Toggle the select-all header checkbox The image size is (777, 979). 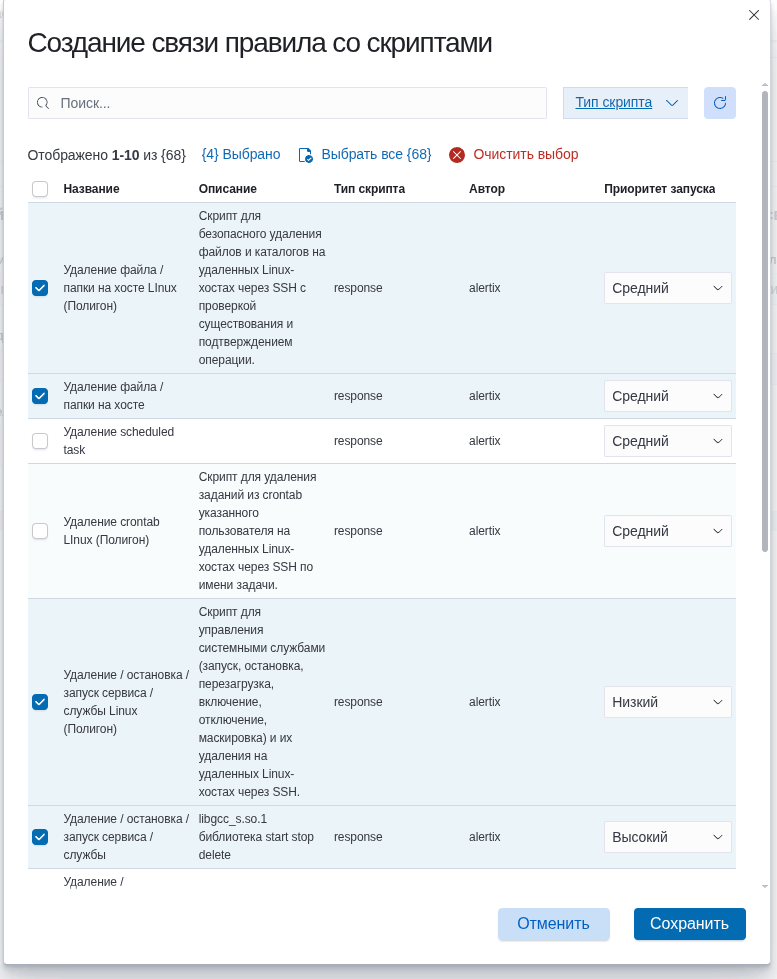(40, 189)
